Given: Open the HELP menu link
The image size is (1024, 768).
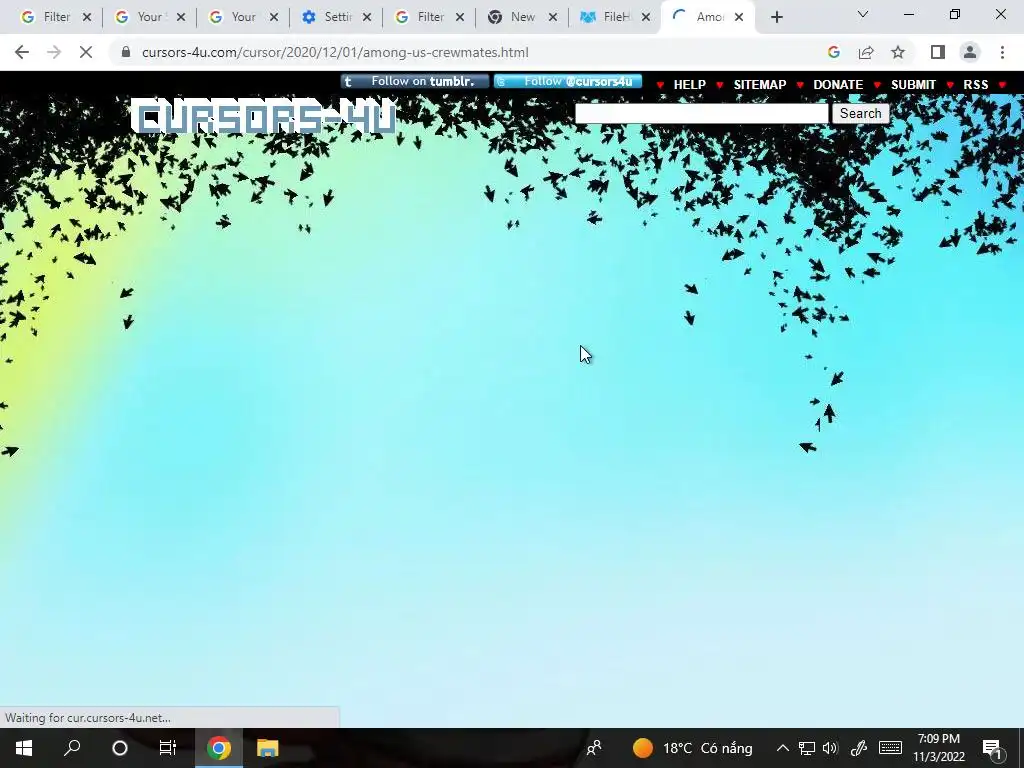Looking at the screenshot, I should tap(689, 85).
